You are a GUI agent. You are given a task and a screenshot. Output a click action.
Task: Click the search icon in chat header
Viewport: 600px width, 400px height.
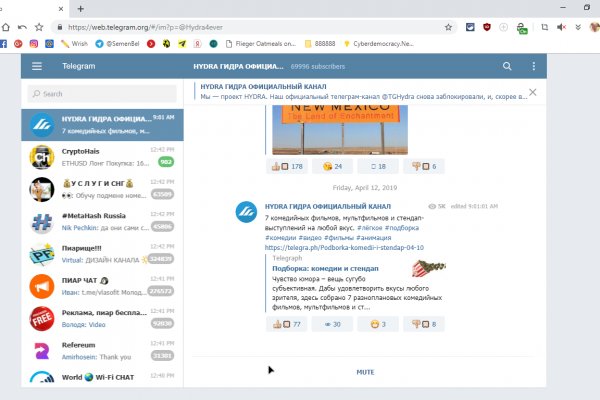coord(507,66)
